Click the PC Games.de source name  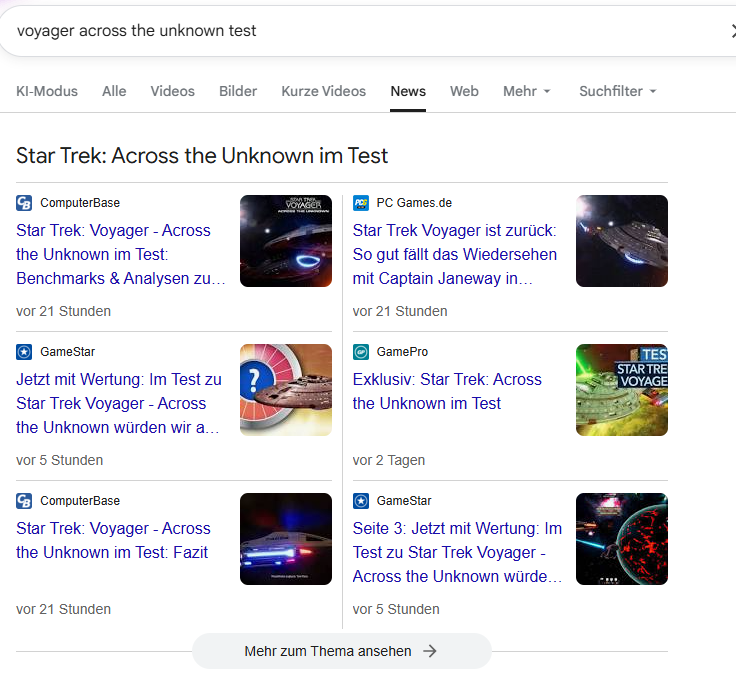click(414, 203)
